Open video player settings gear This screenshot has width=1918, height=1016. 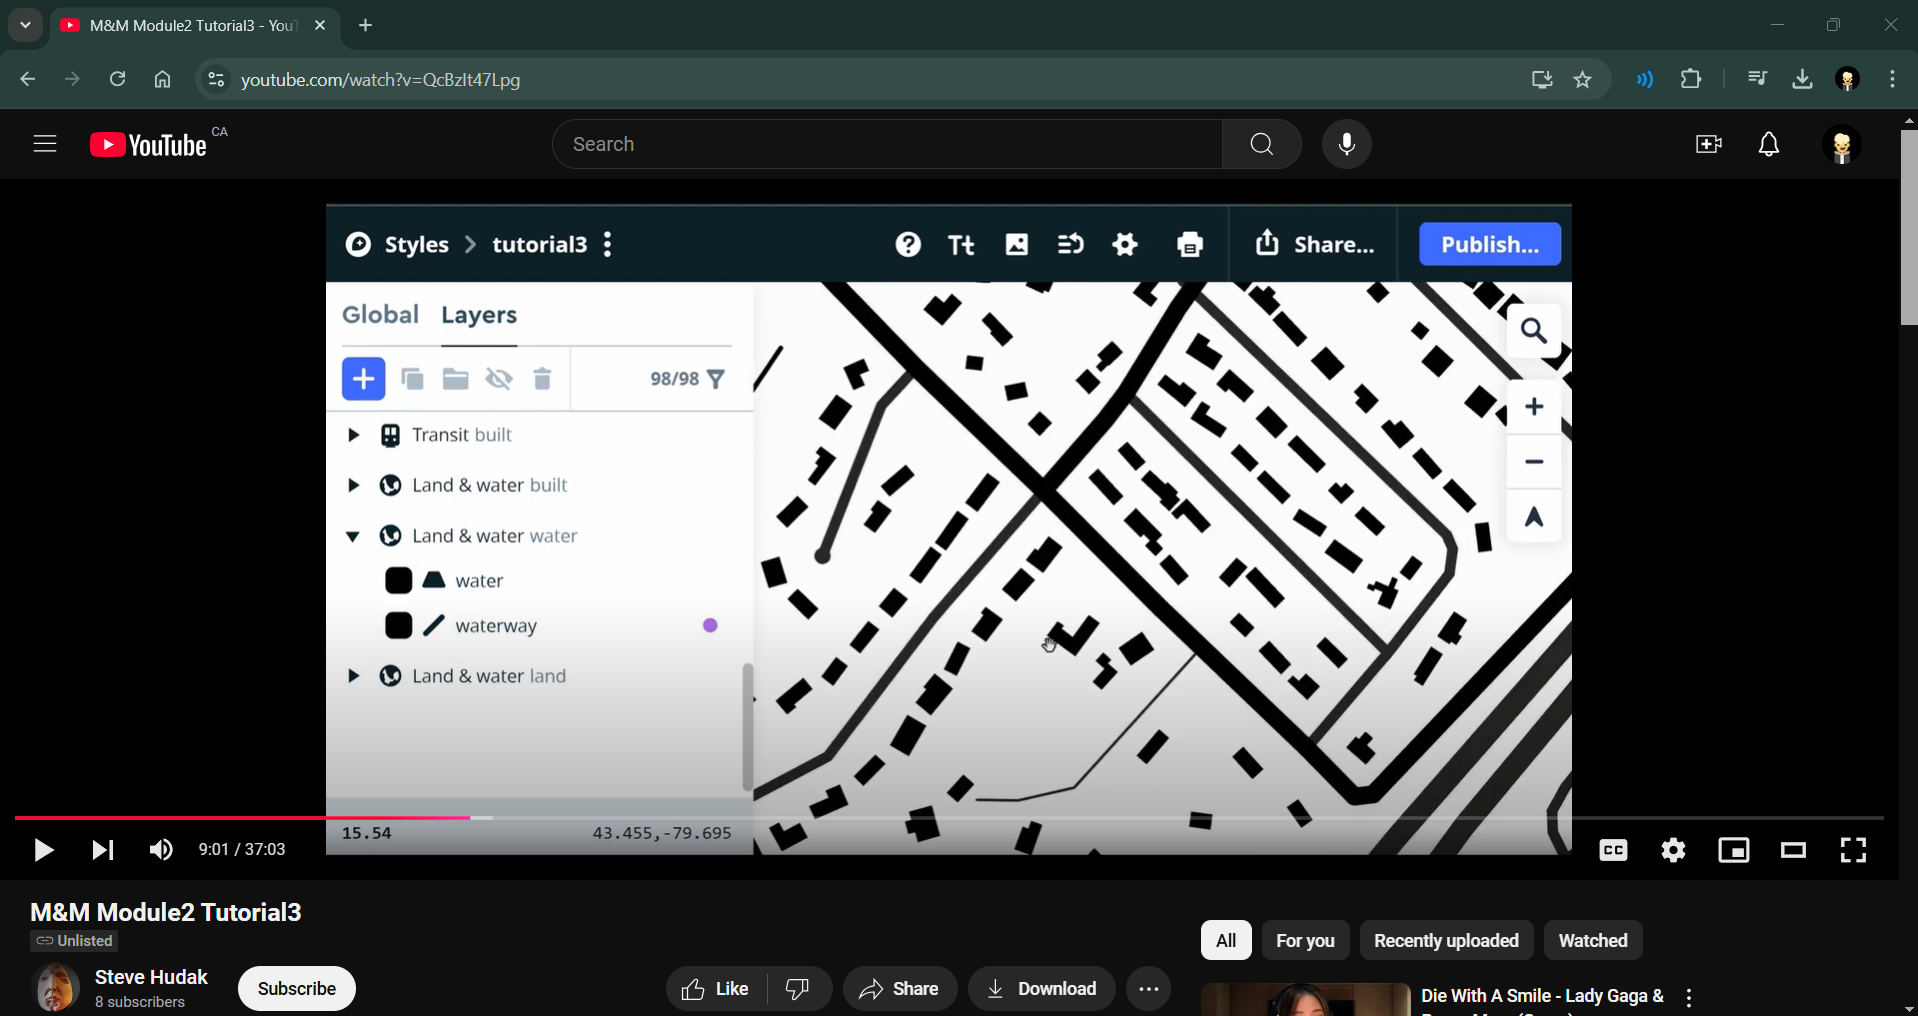coord(1673,850)
